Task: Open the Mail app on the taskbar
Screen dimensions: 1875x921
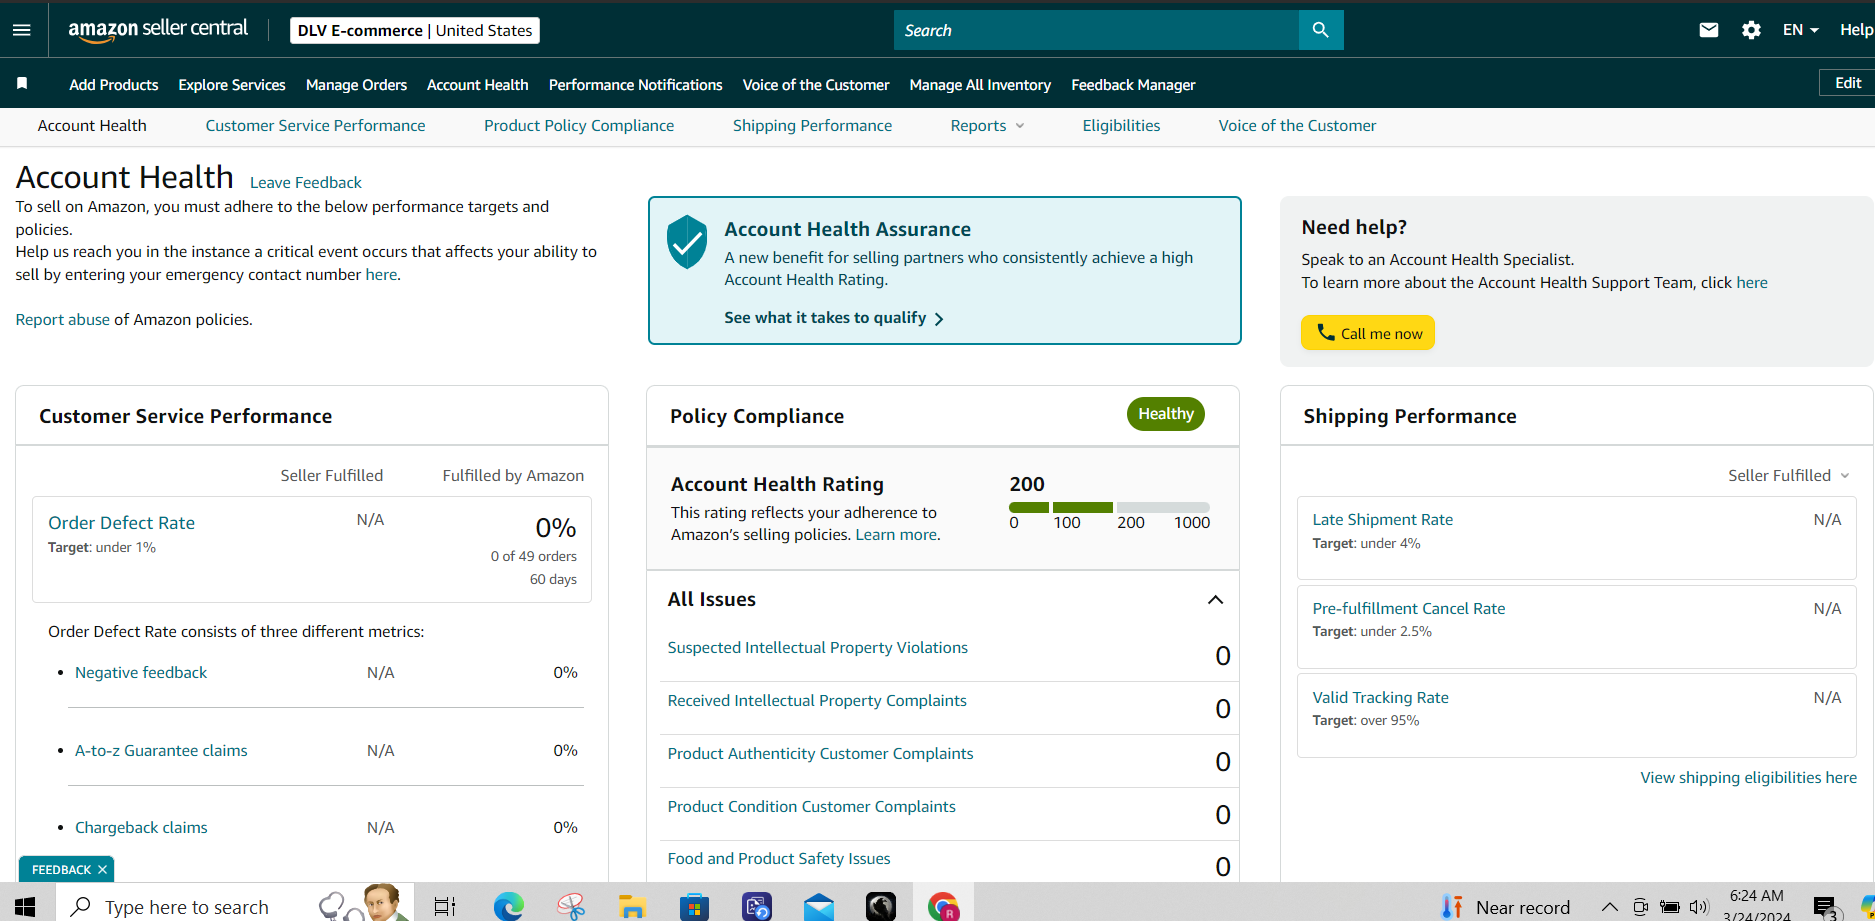Action: click(819, 907)
